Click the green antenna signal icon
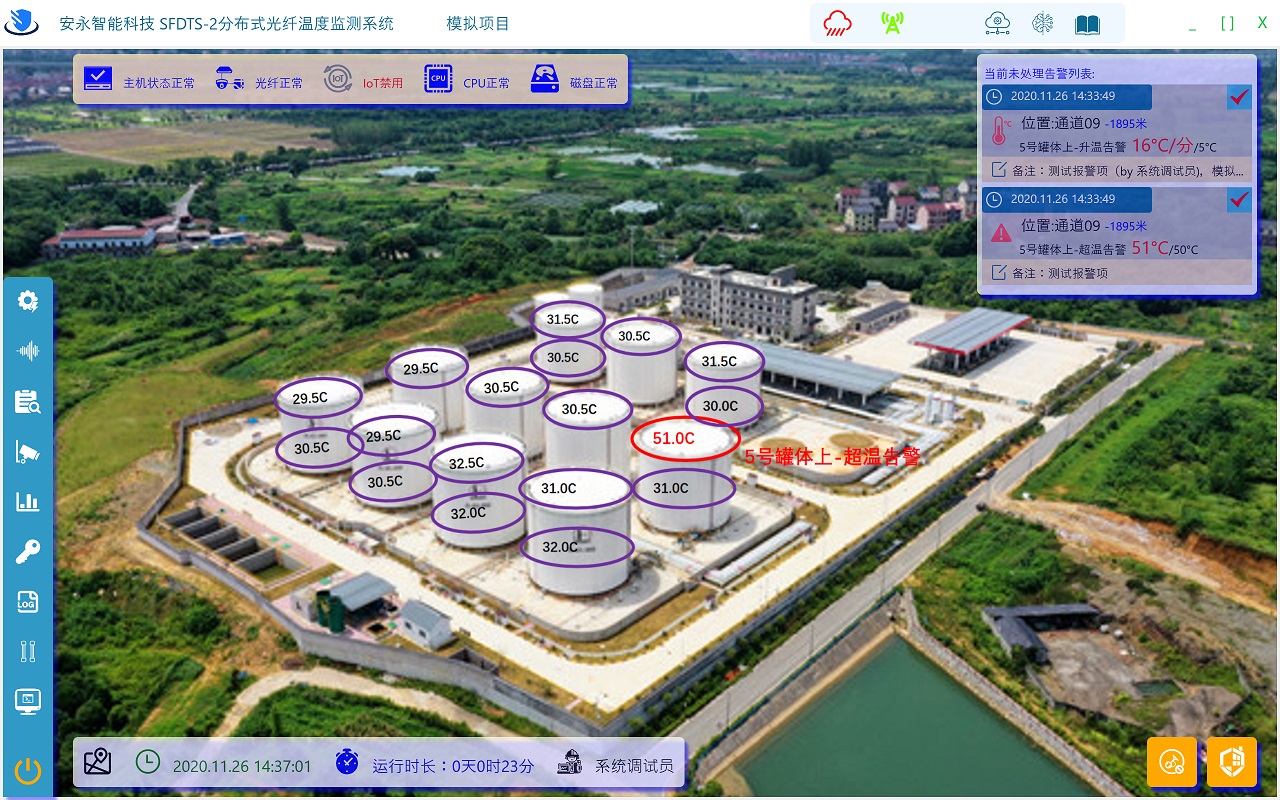The width and height of the screenshot is (1280, 800). (x=891, y=23)
